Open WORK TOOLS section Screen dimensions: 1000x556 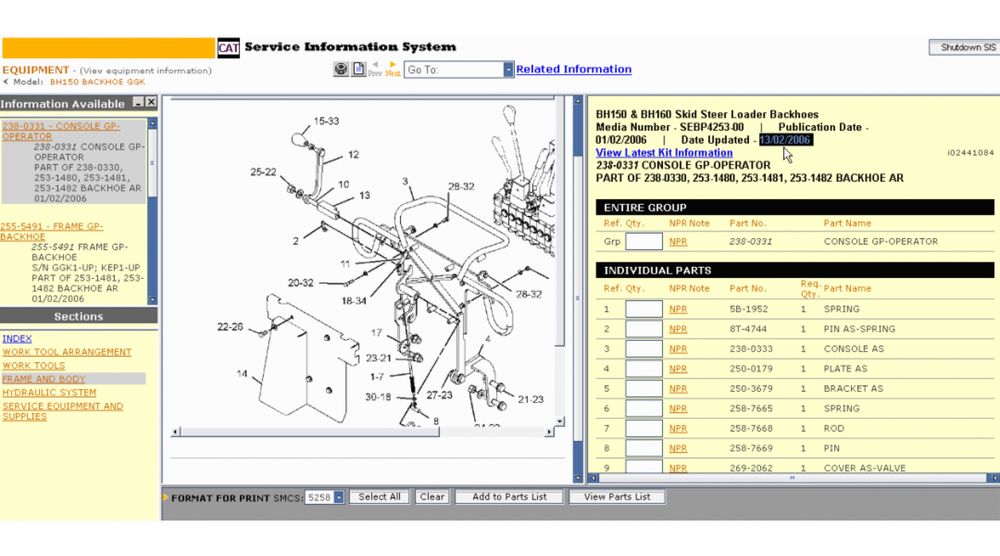pos(34,365)
